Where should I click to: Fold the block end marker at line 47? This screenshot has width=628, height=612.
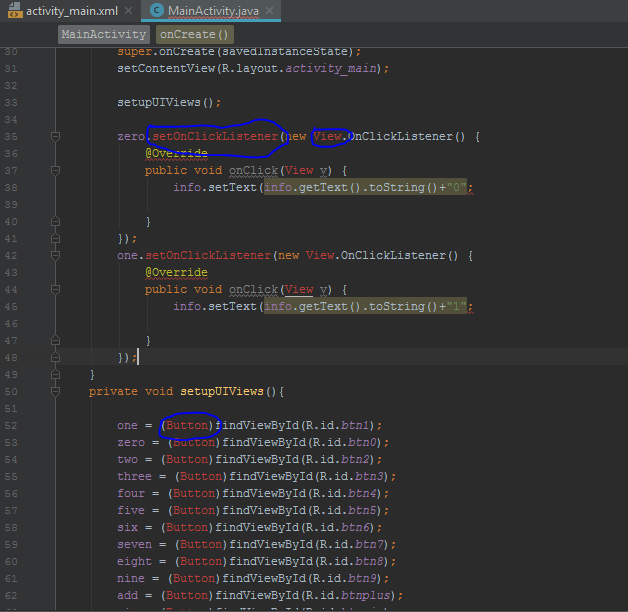point(56,340)
